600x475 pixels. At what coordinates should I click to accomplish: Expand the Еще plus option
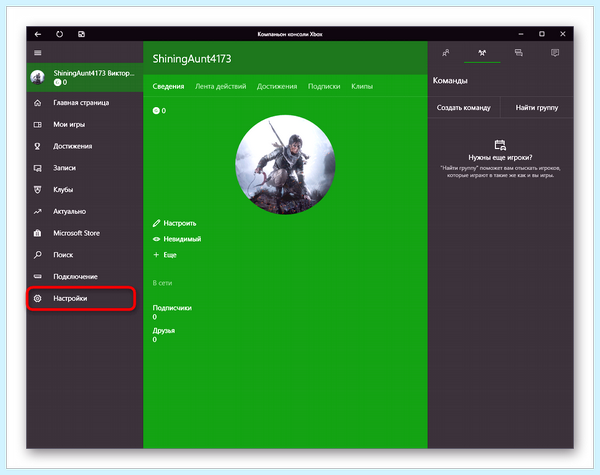pyautogui.click(x=165, y=255)
